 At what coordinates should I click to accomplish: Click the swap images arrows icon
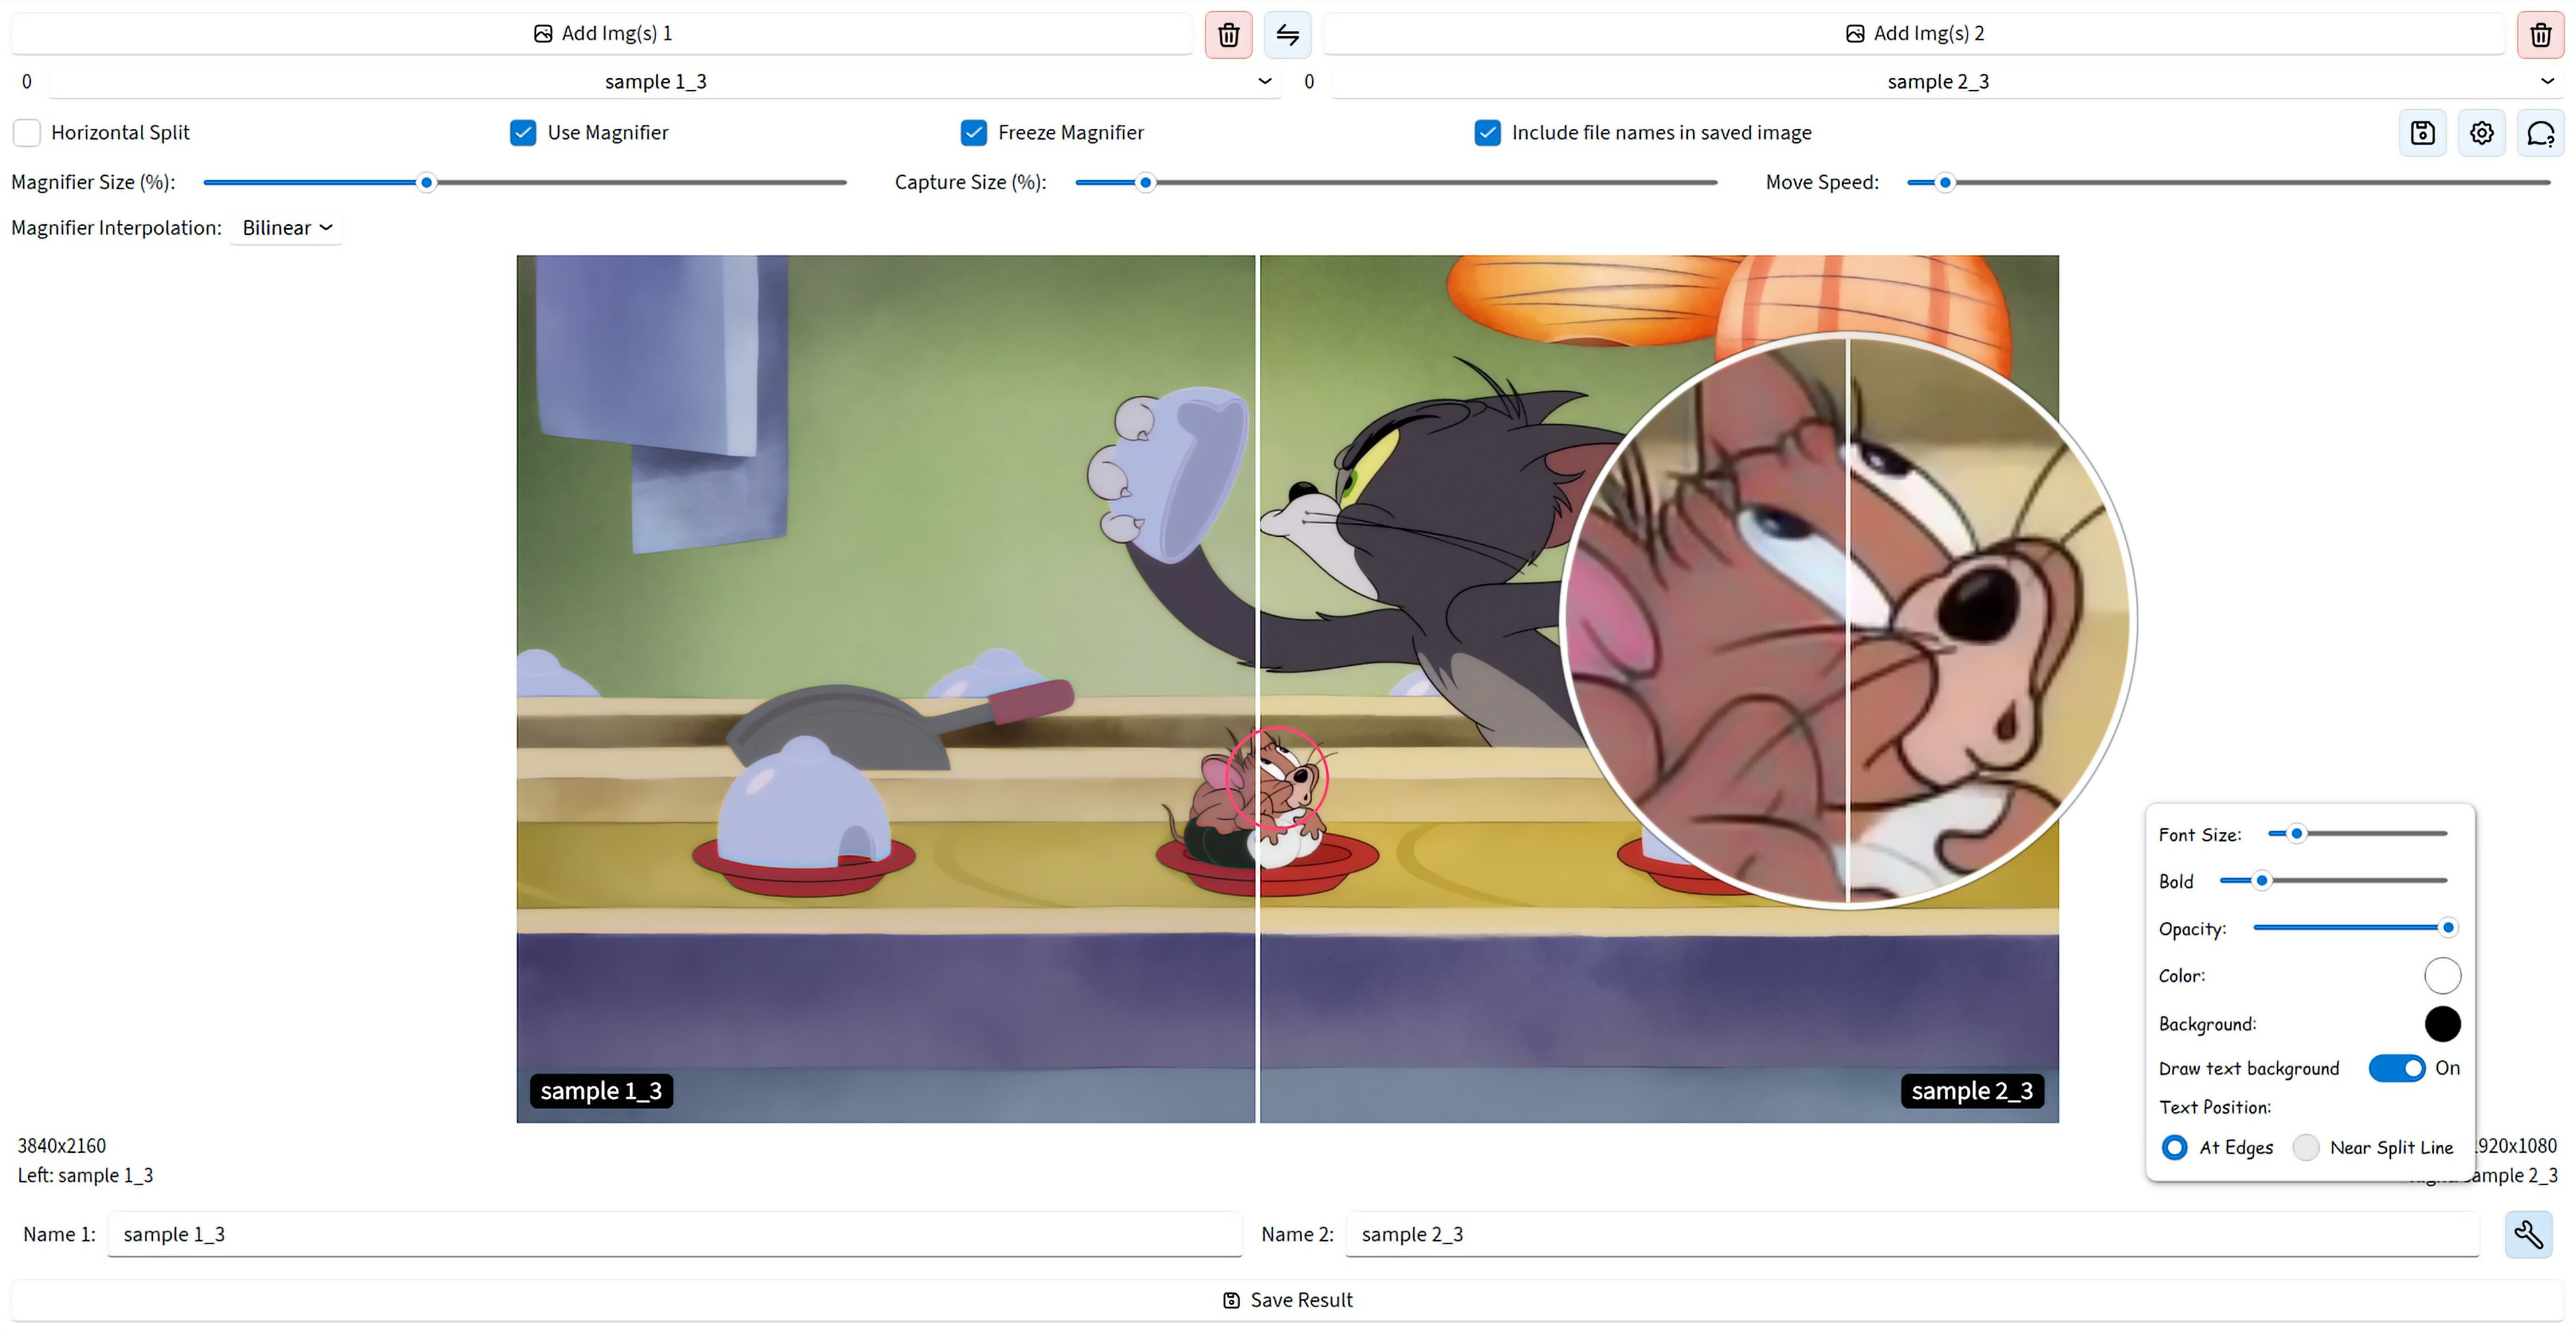(1287, 35)
